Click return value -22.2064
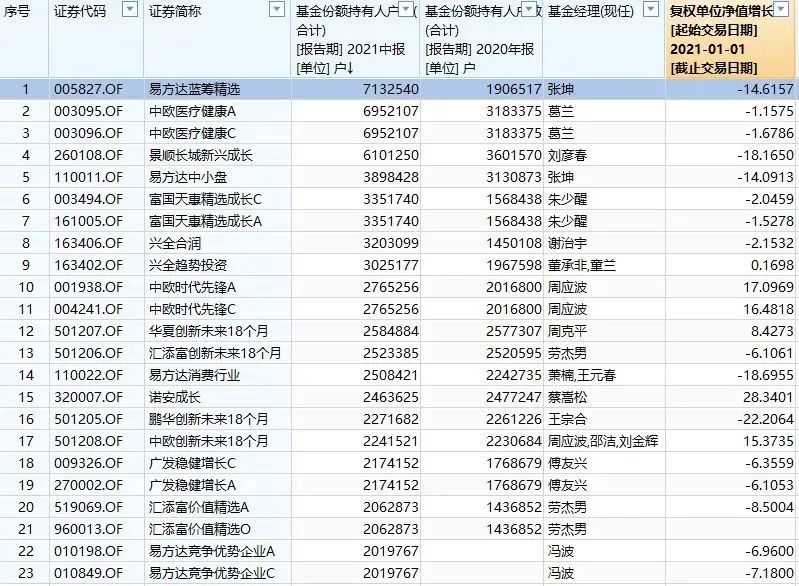The width and height of the screenshot is (799, 586). tap(765, 419)
